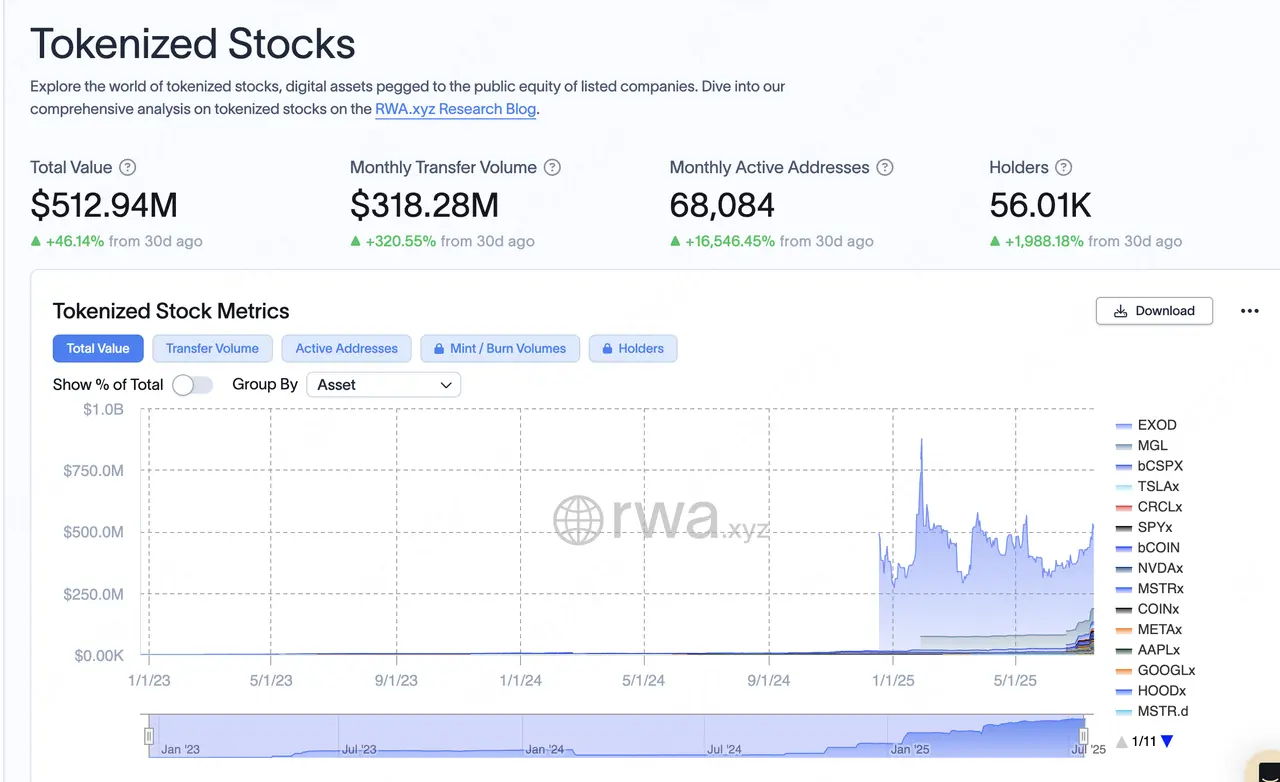
Task: Click the $512.94M total value figure
Action: [104, 205]
